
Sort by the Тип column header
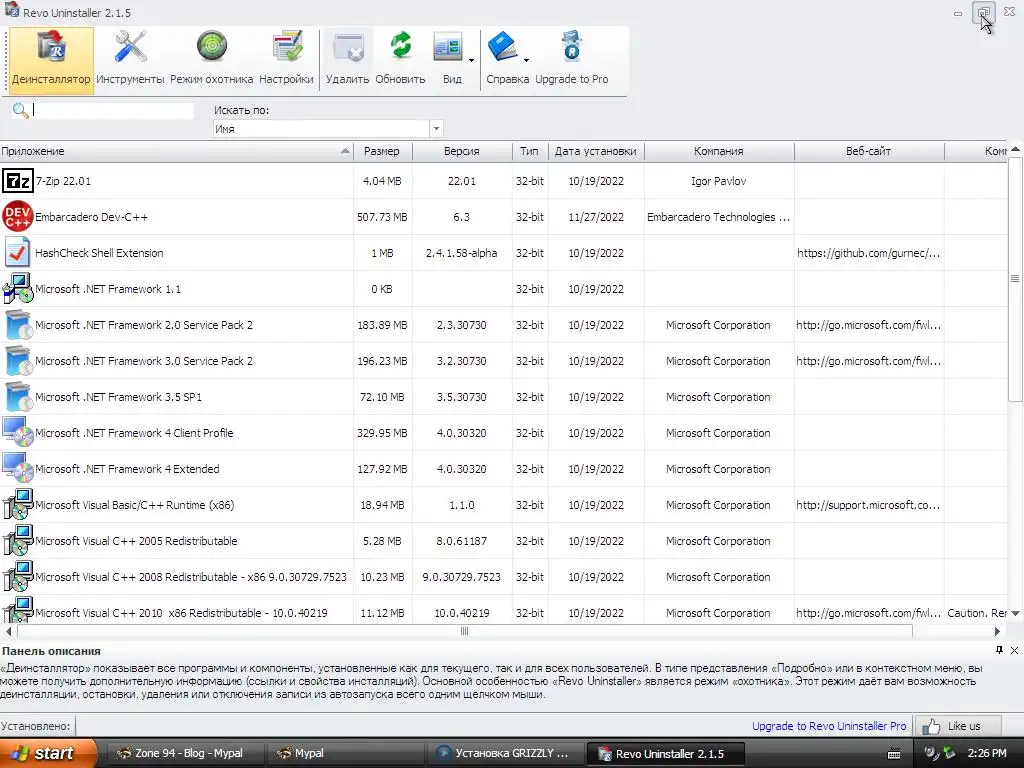click(530, 151)
